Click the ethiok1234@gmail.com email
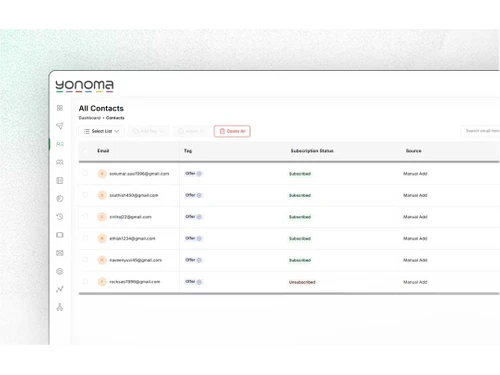This screenshot has width=500, height=375. coord(132,239)
